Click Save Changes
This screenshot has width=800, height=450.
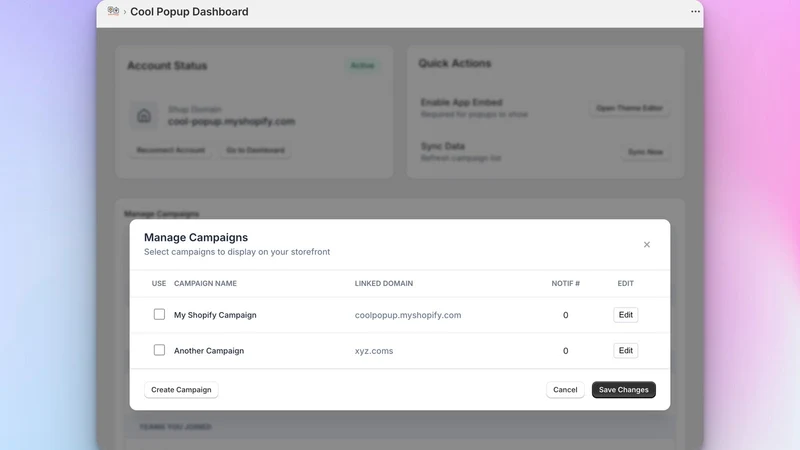tap(623, 390)
